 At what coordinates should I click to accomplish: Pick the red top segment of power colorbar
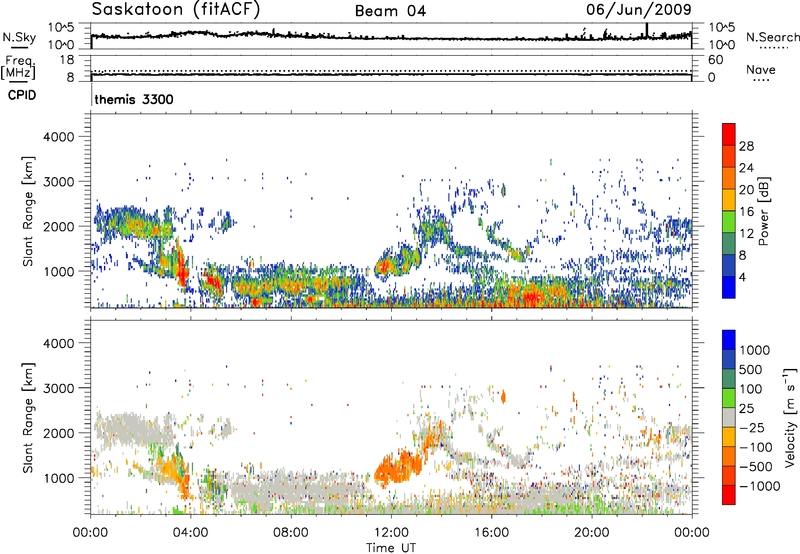point(729,134)
